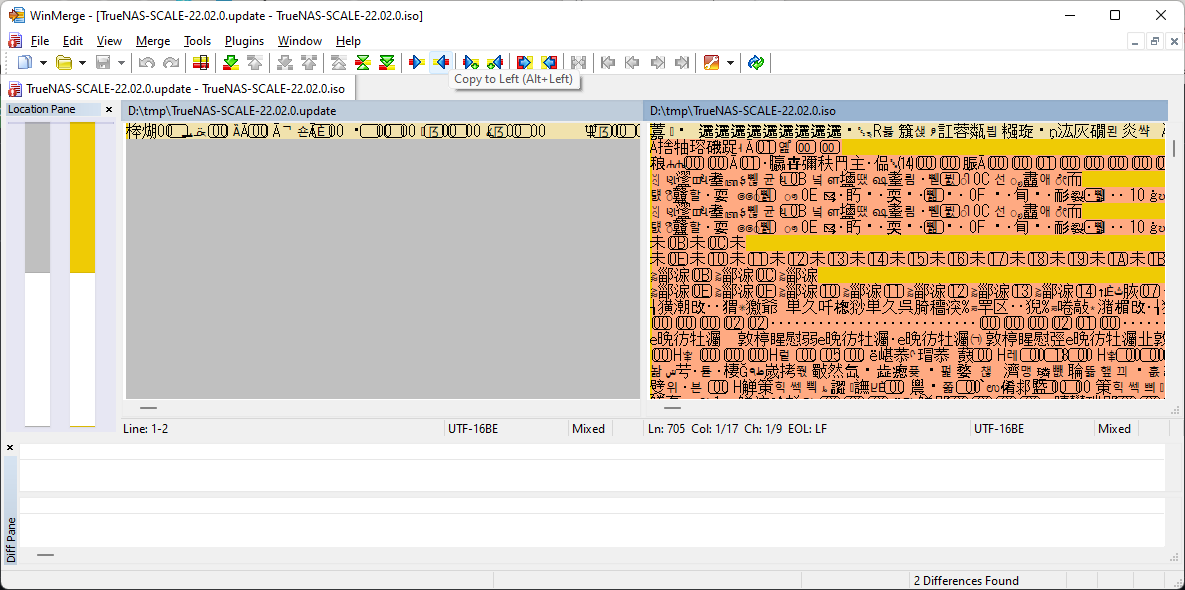Click the Previous Conflict gray up-arrow icon

point(309,63)
